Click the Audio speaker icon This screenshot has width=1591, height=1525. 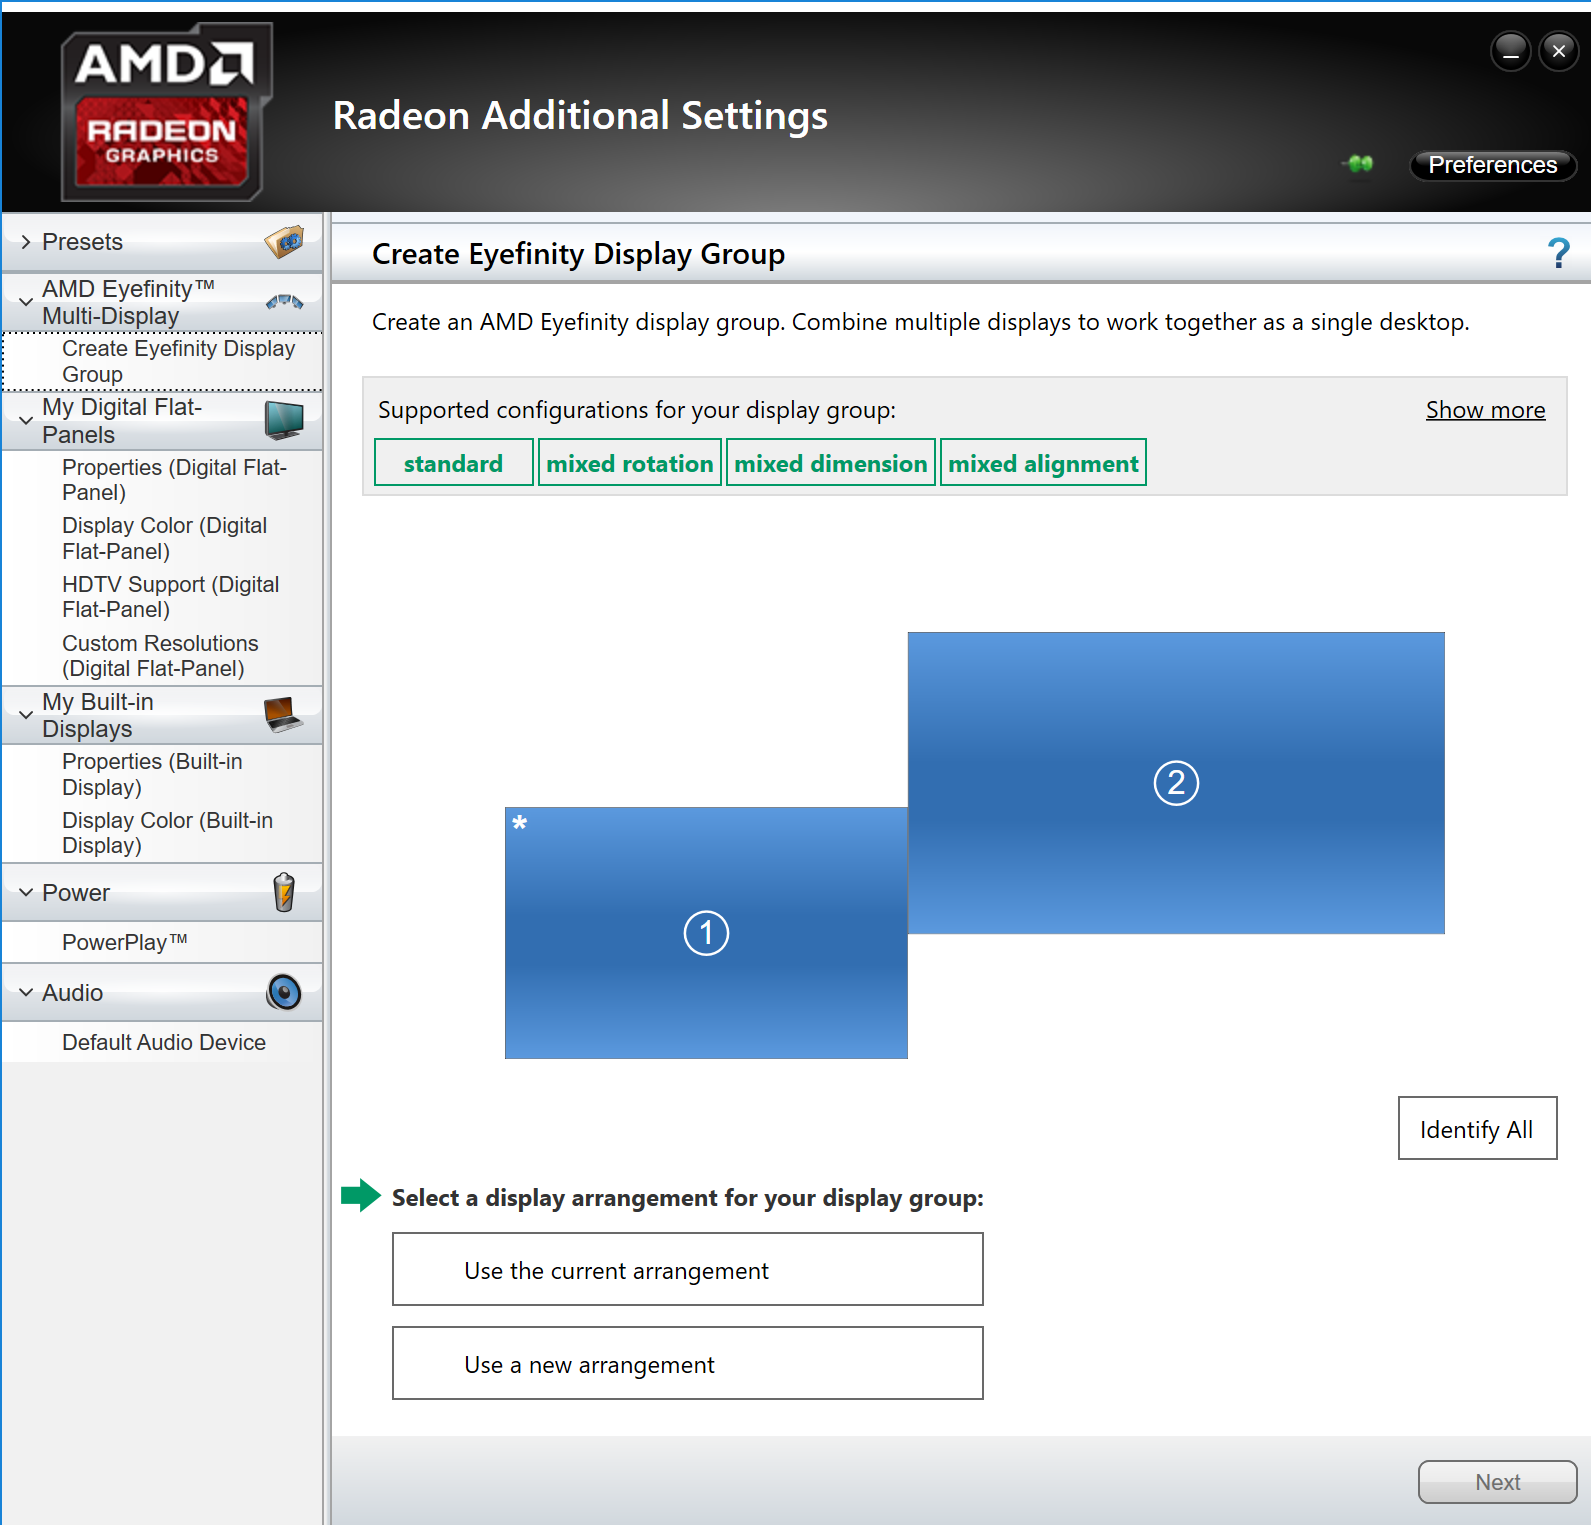284,992
